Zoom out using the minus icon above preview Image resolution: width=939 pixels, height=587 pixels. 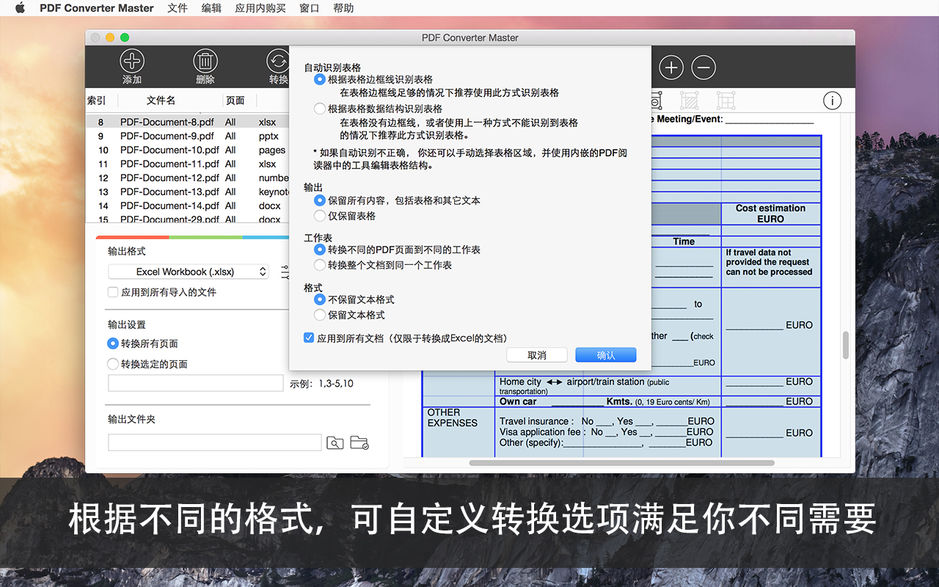pos(703,66)
